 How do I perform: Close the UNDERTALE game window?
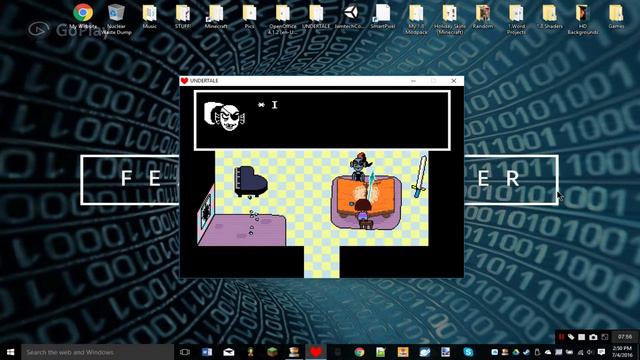tap(453, 81)
